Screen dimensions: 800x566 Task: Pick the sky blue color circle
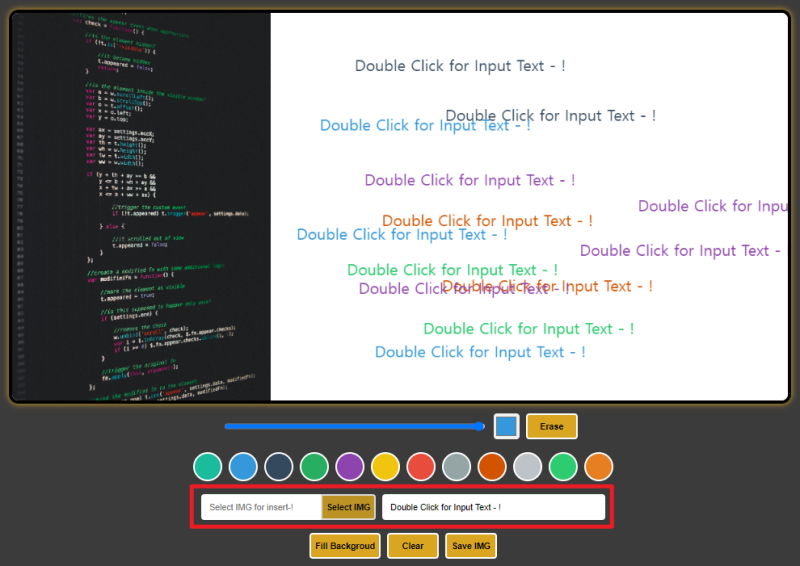(x=243, y=466)
